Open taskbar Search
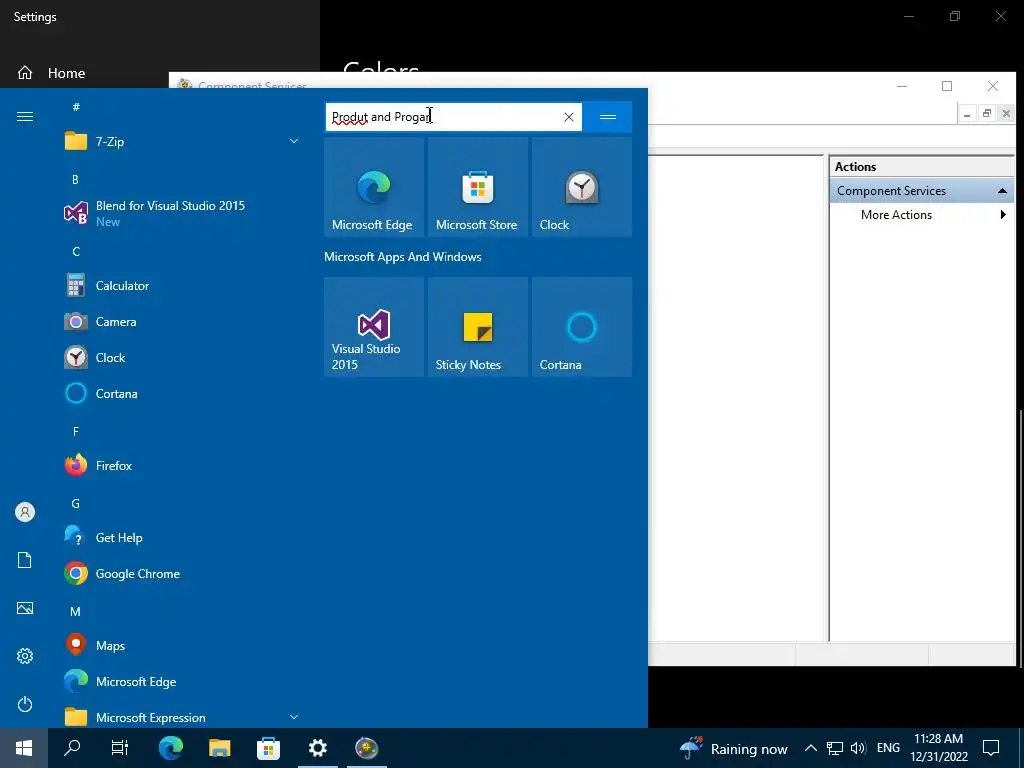 [72, 748]
